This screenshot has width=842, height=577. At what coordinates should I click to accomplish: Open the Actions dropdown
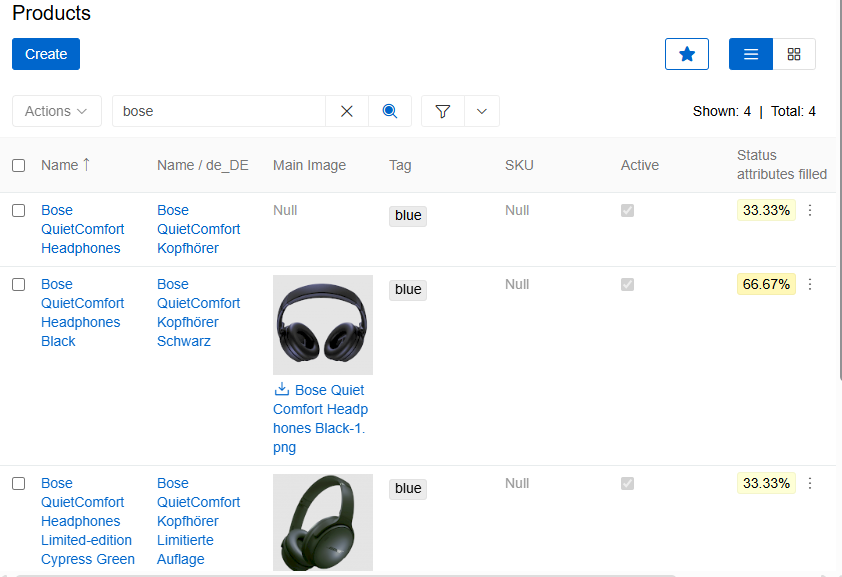click(56, 111)
